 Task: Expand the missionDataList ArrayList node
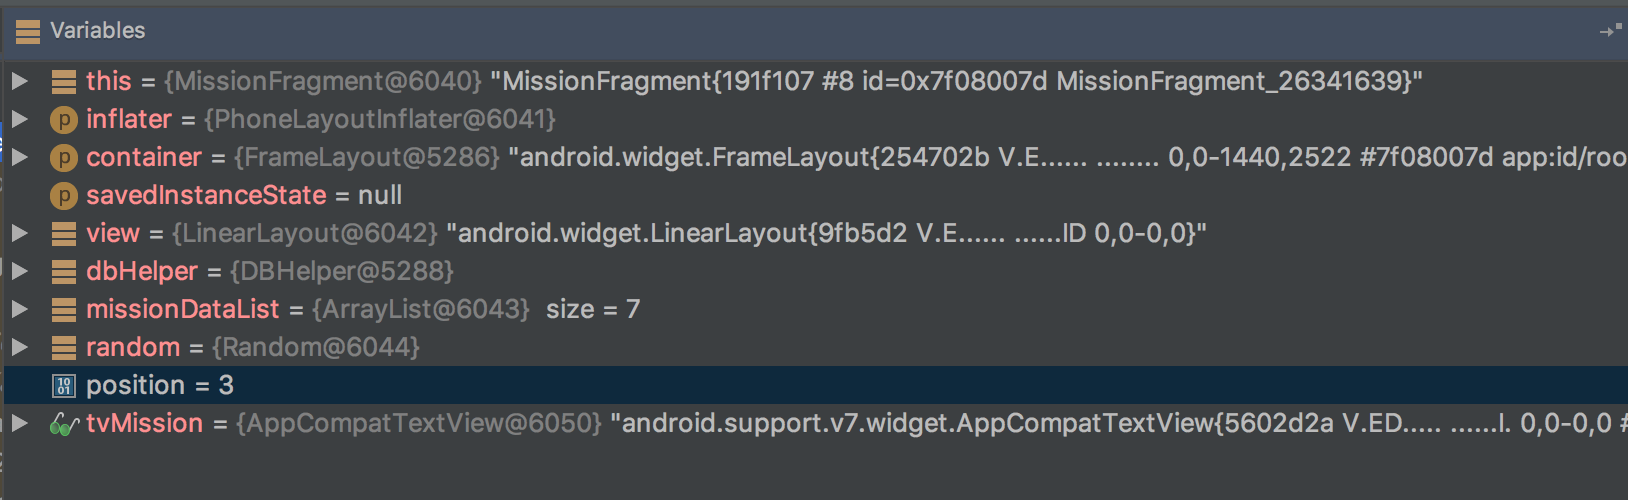[x=19, y=309]
